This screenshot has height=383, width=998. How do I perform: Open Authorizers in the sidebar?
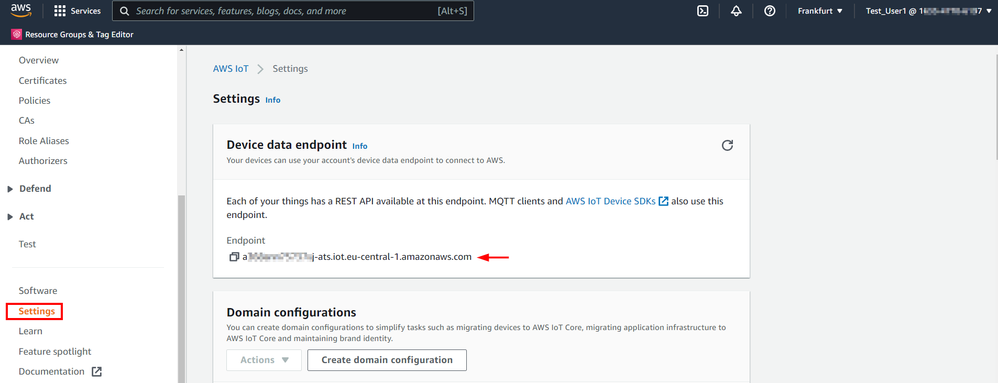pyautogui.click(x=43, y=161)
